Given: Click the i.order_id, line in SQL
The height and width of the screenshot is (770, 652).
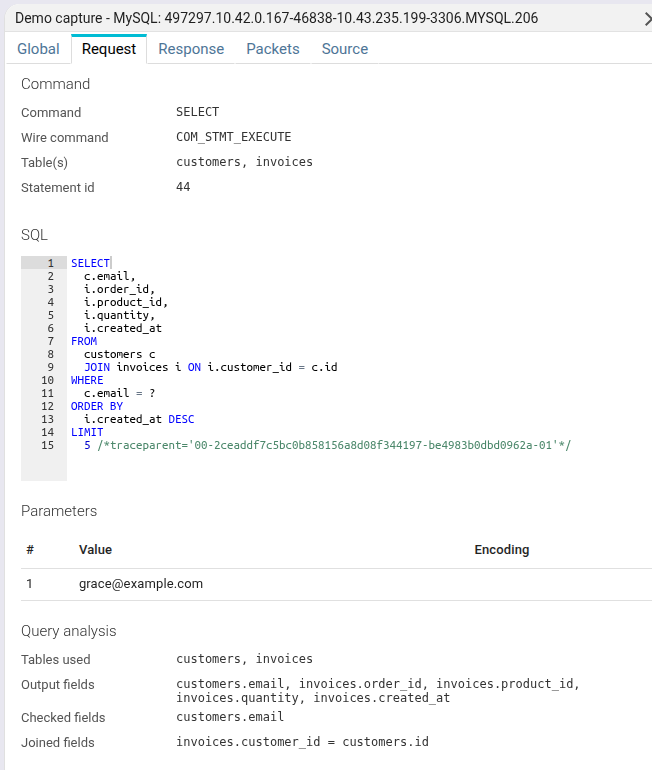Looking at the screenshot, I should pyautogui.click(x=119, y=289).
